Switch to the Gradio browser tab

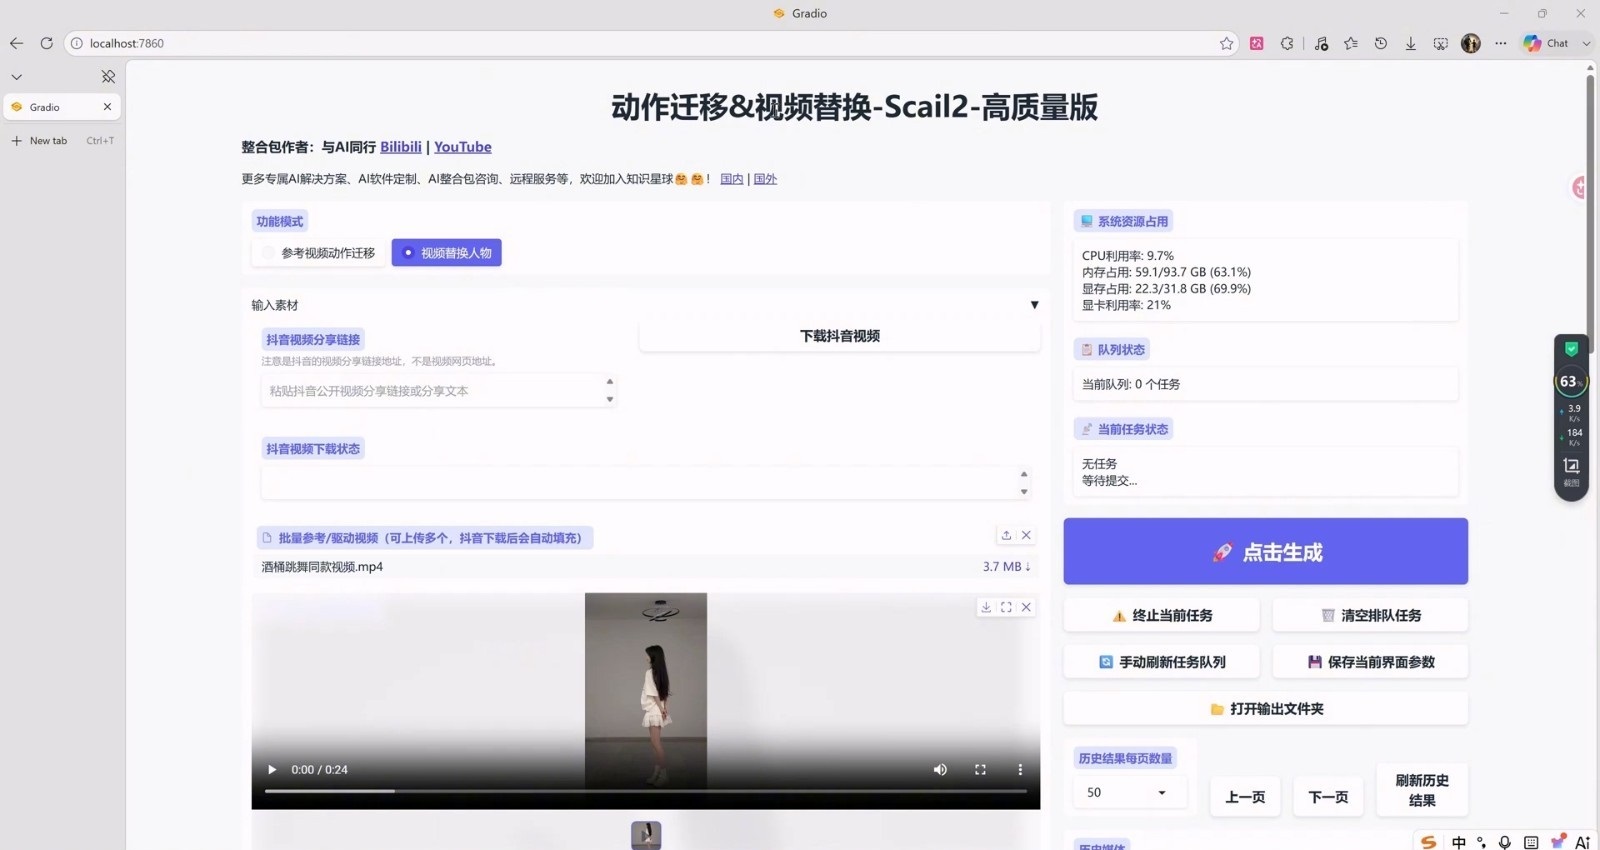click(x=60, y=107)
